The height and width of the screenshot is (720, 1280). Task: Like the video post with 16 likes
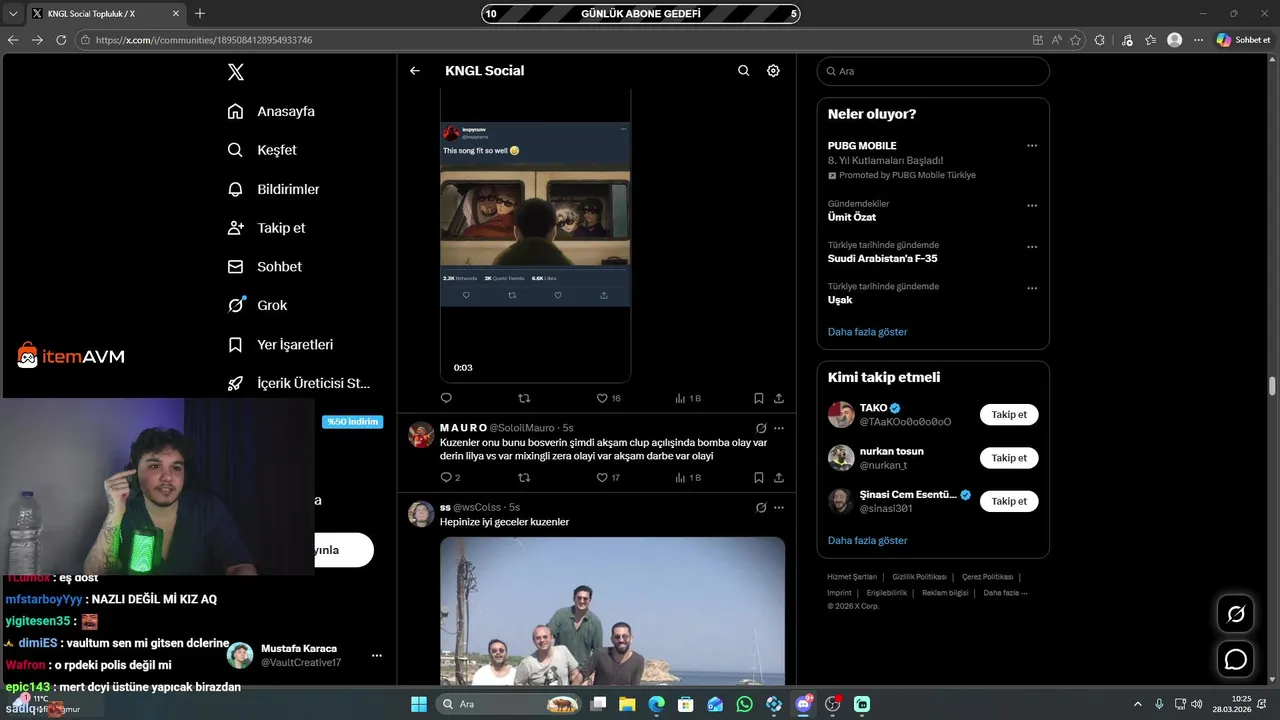pyautogui.click(x=608, y=398)
